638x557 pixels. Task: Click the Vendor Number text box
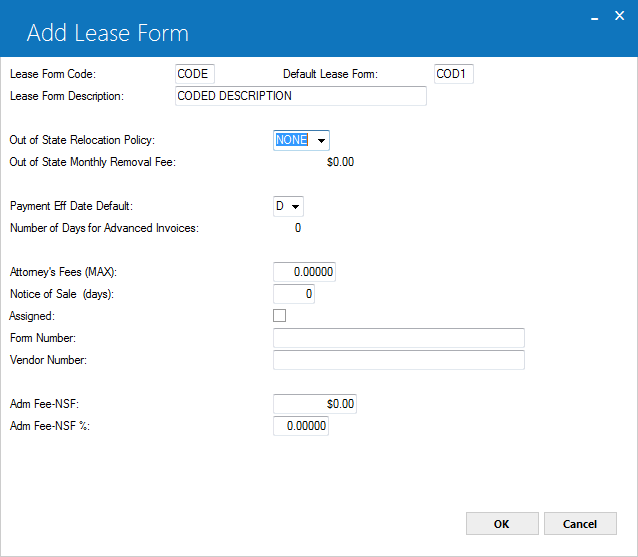tap(399, 360)
